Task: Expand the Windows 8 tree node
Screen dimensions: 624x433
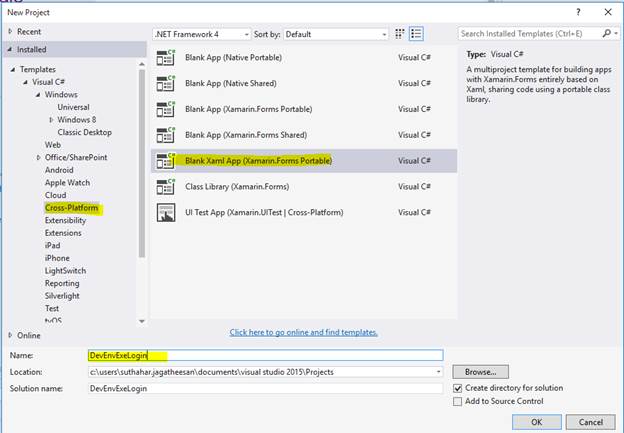Action: tap(51, 120)
